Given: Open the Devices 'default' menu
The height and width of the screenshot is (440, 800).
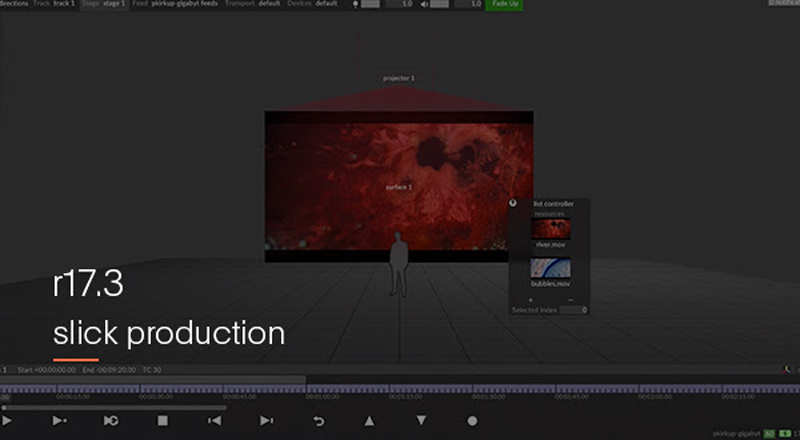Looking at the screenshot, I should [x=325, y=4].
